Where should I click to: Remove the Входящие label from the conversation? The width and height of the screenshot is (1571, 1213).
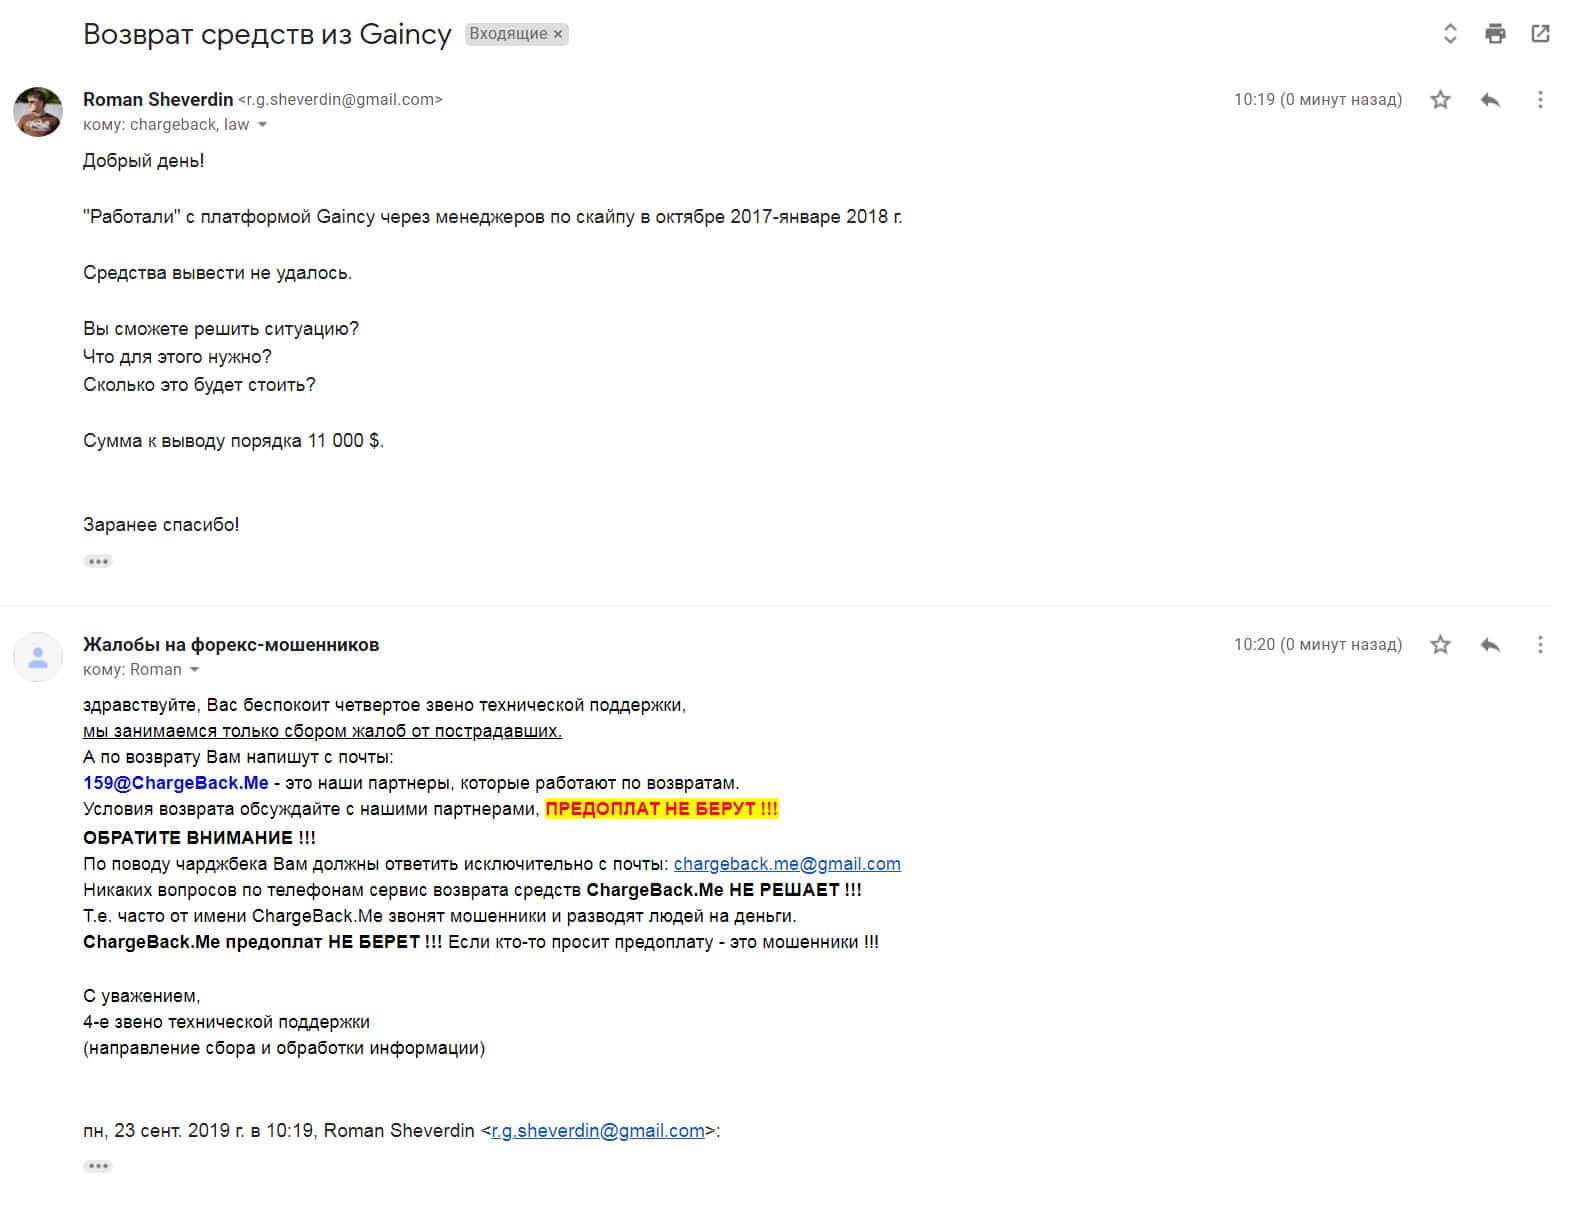[x=559, y=34]
